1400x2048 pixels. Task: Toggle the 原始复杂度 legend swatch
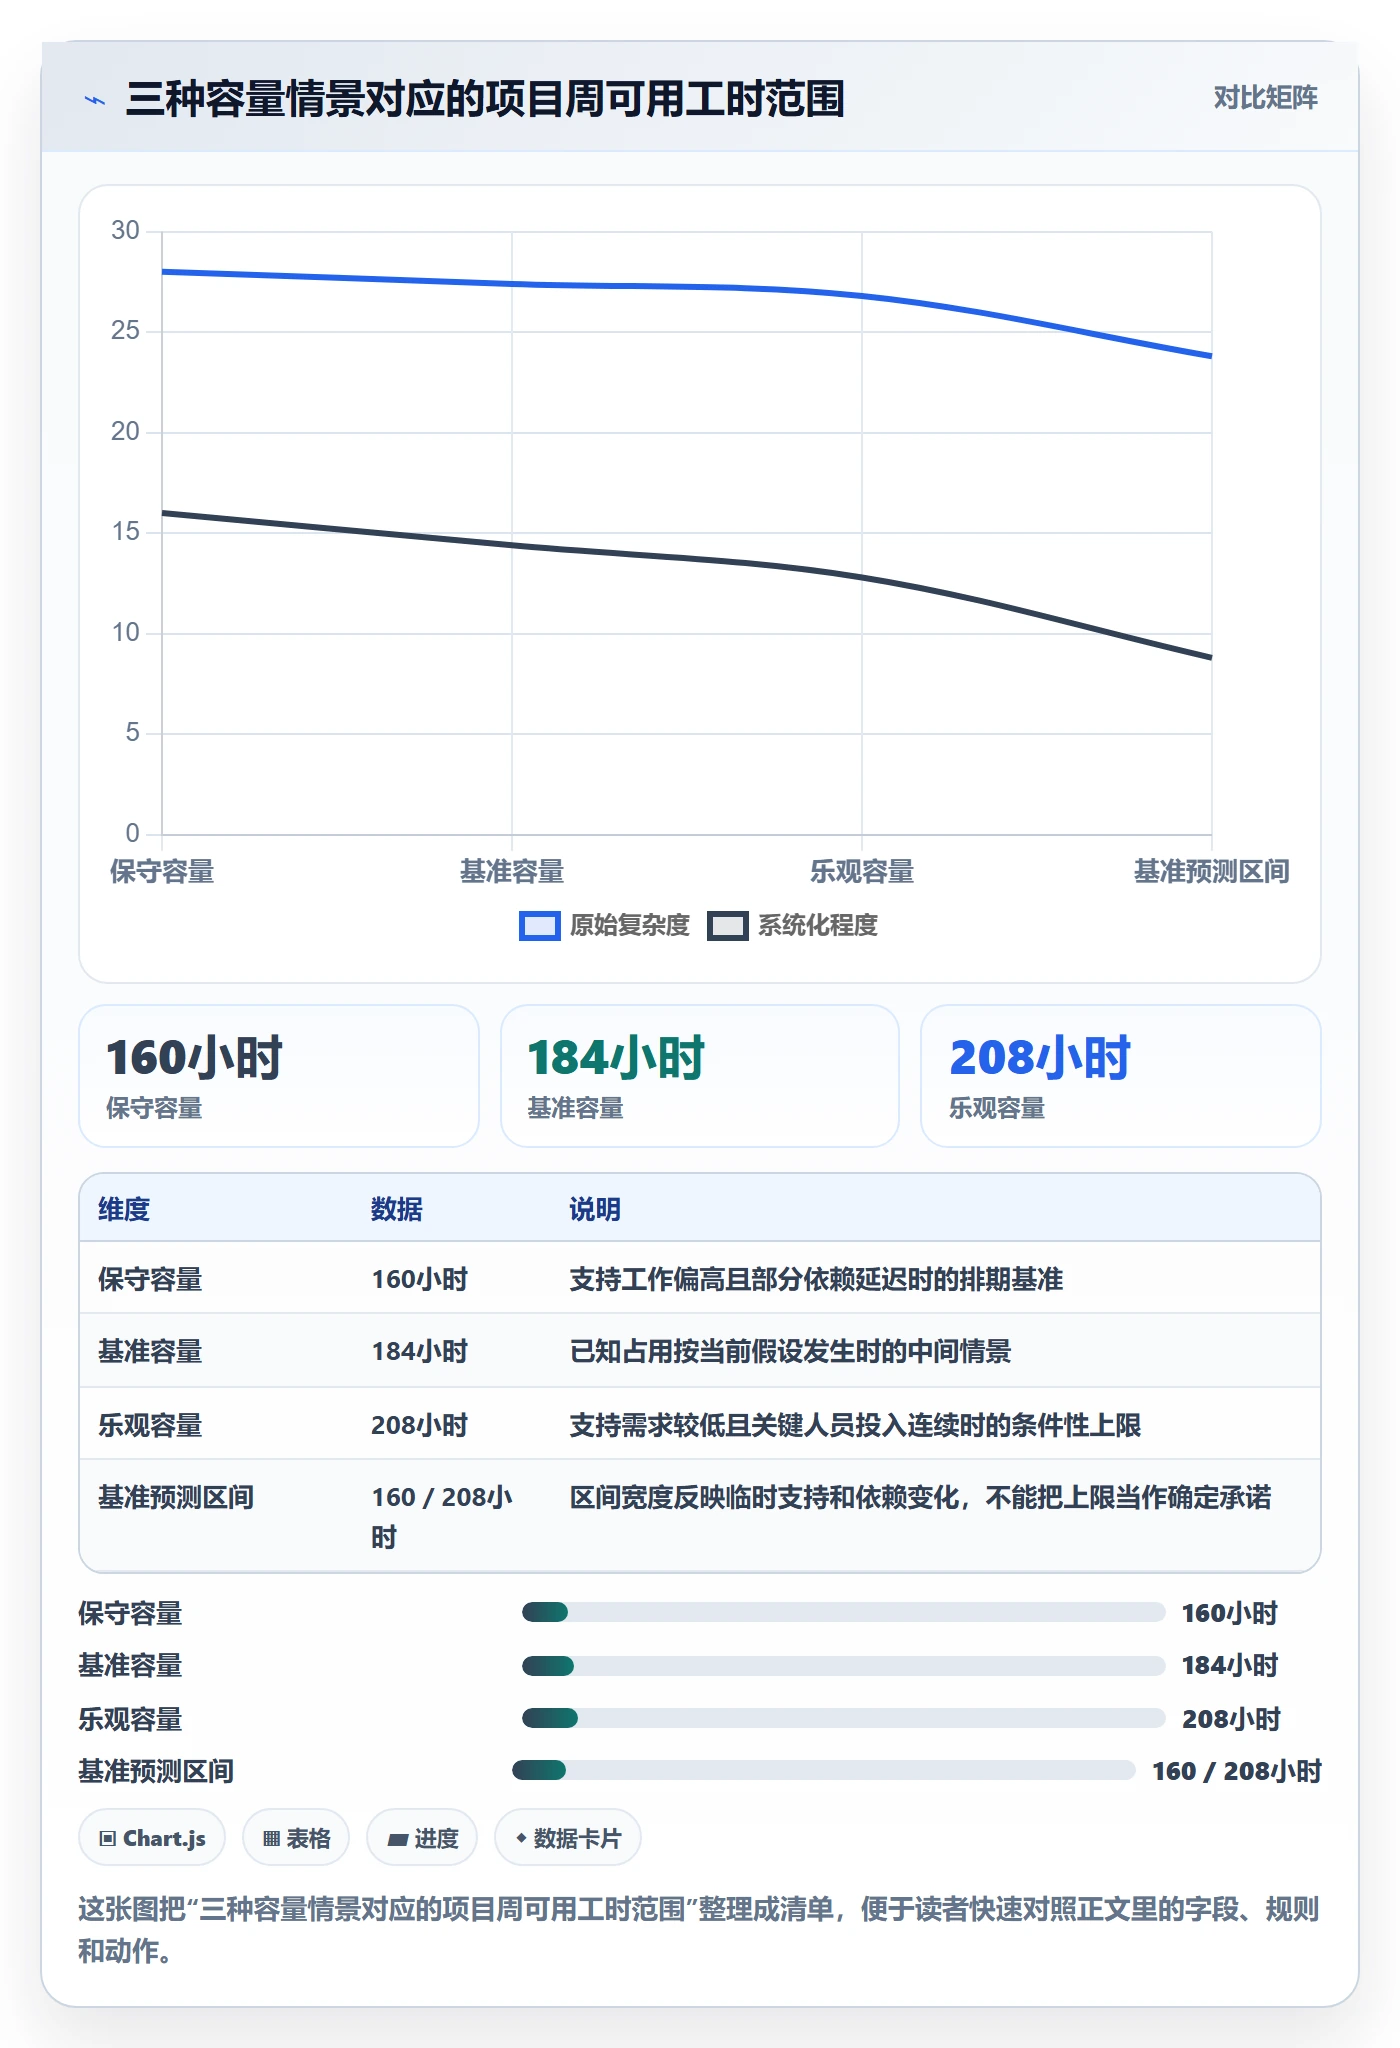tap(539, 926)
